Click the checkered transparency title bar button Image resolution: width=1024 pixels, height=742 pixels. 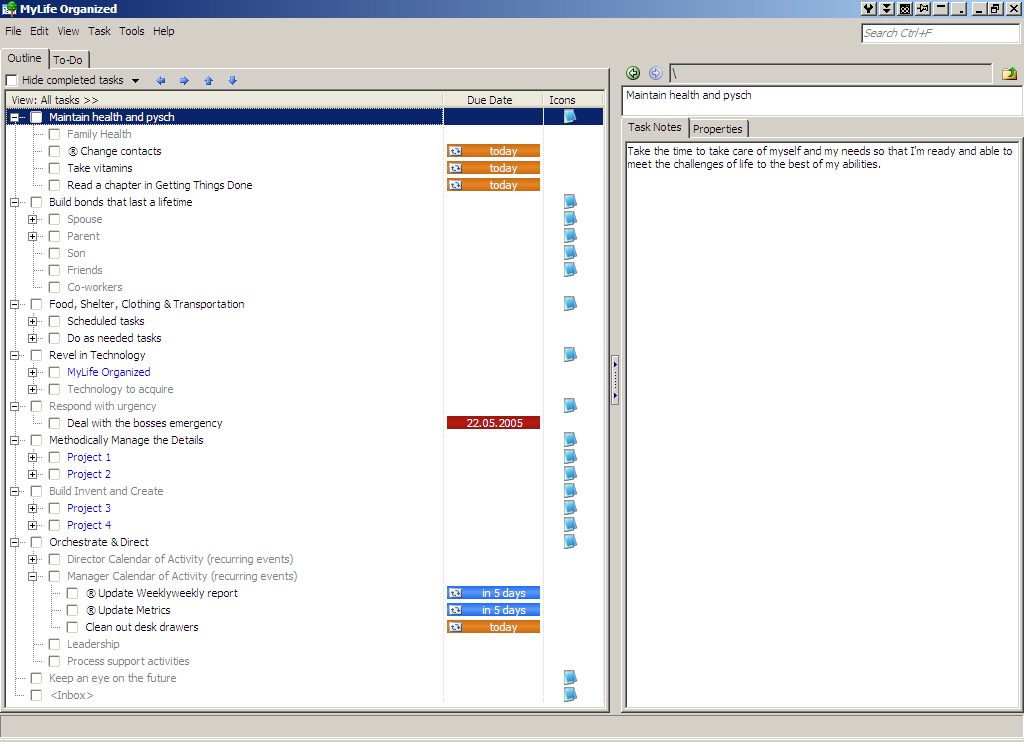click(904, 8)
